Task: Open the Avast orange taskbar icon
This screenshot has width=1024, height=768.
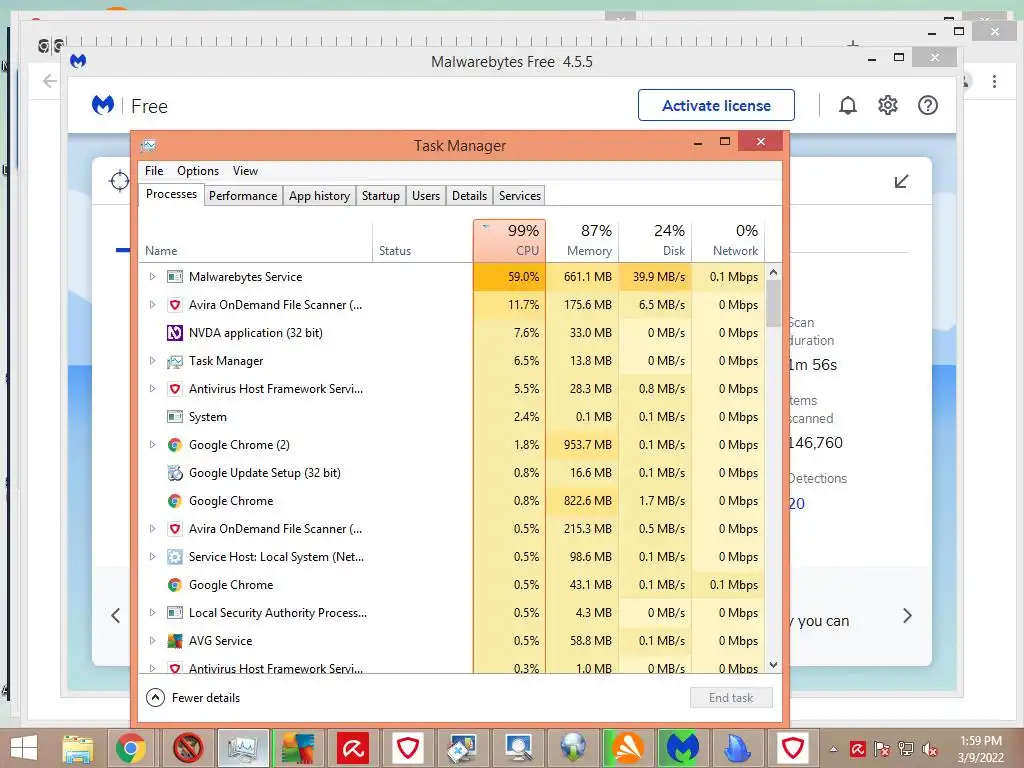Action: tap(626, 748)
